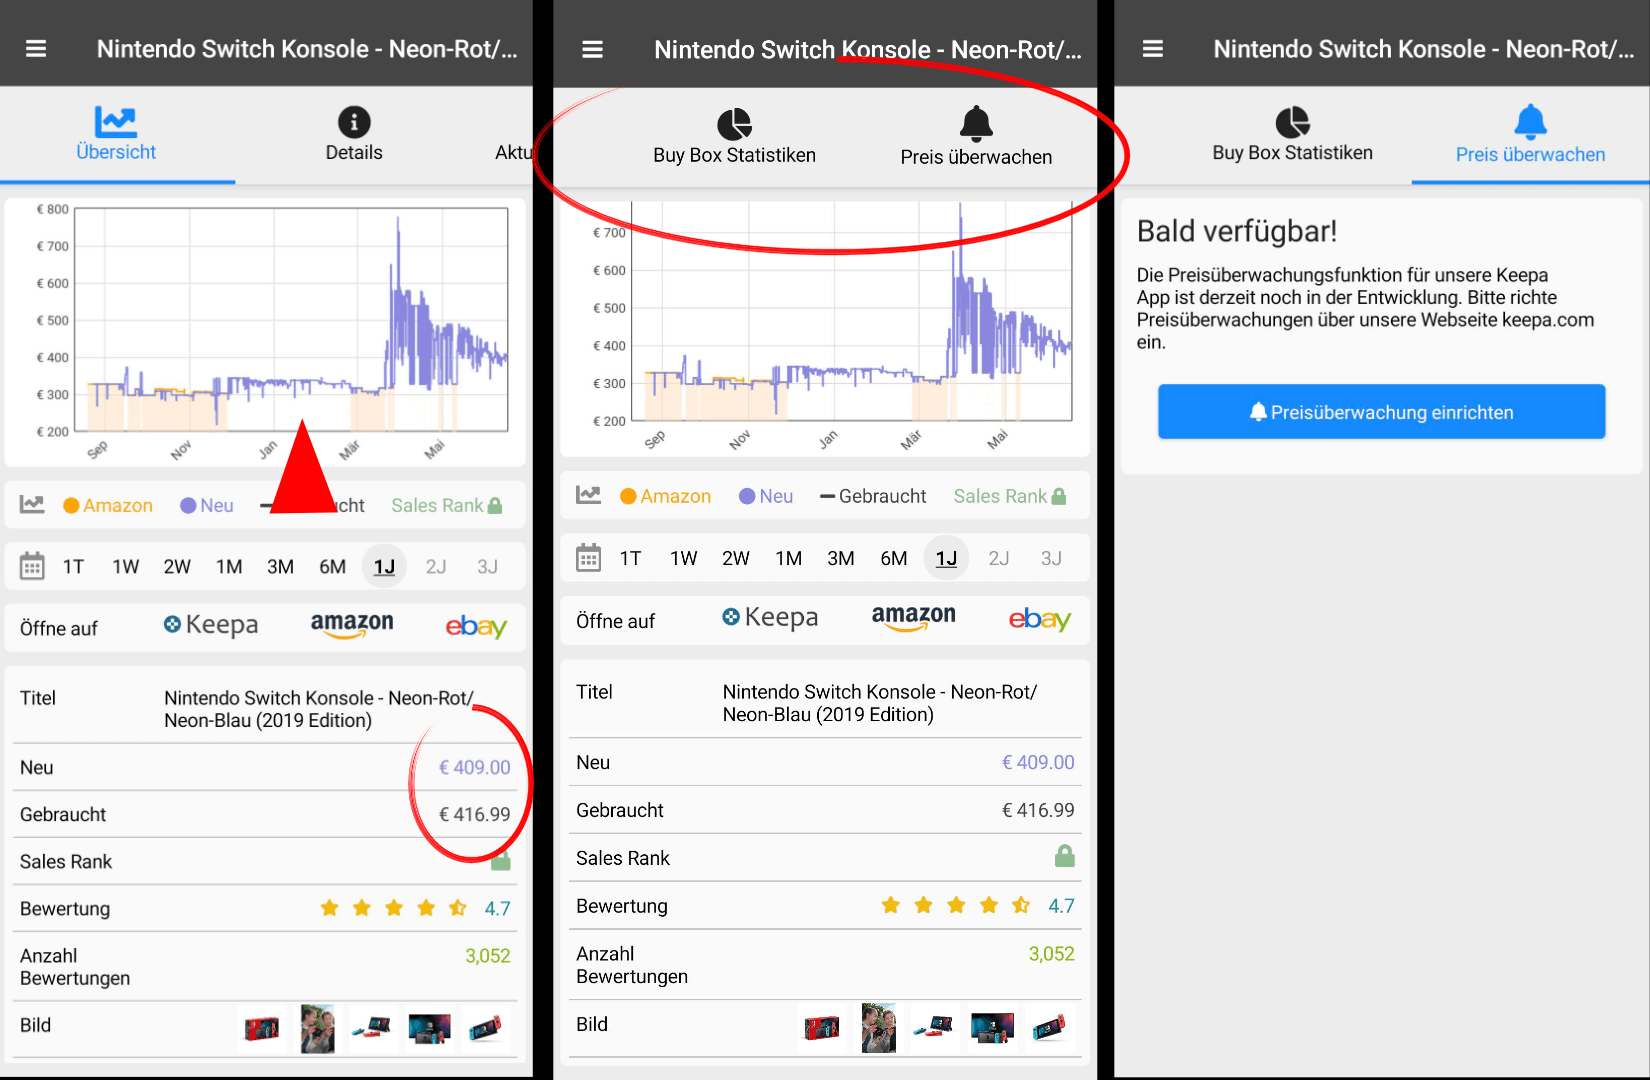The height and width of the screenshot is (1080, 1650).
Task: Open the hamburger menu in the right screen
Action: click(1152, 49)
